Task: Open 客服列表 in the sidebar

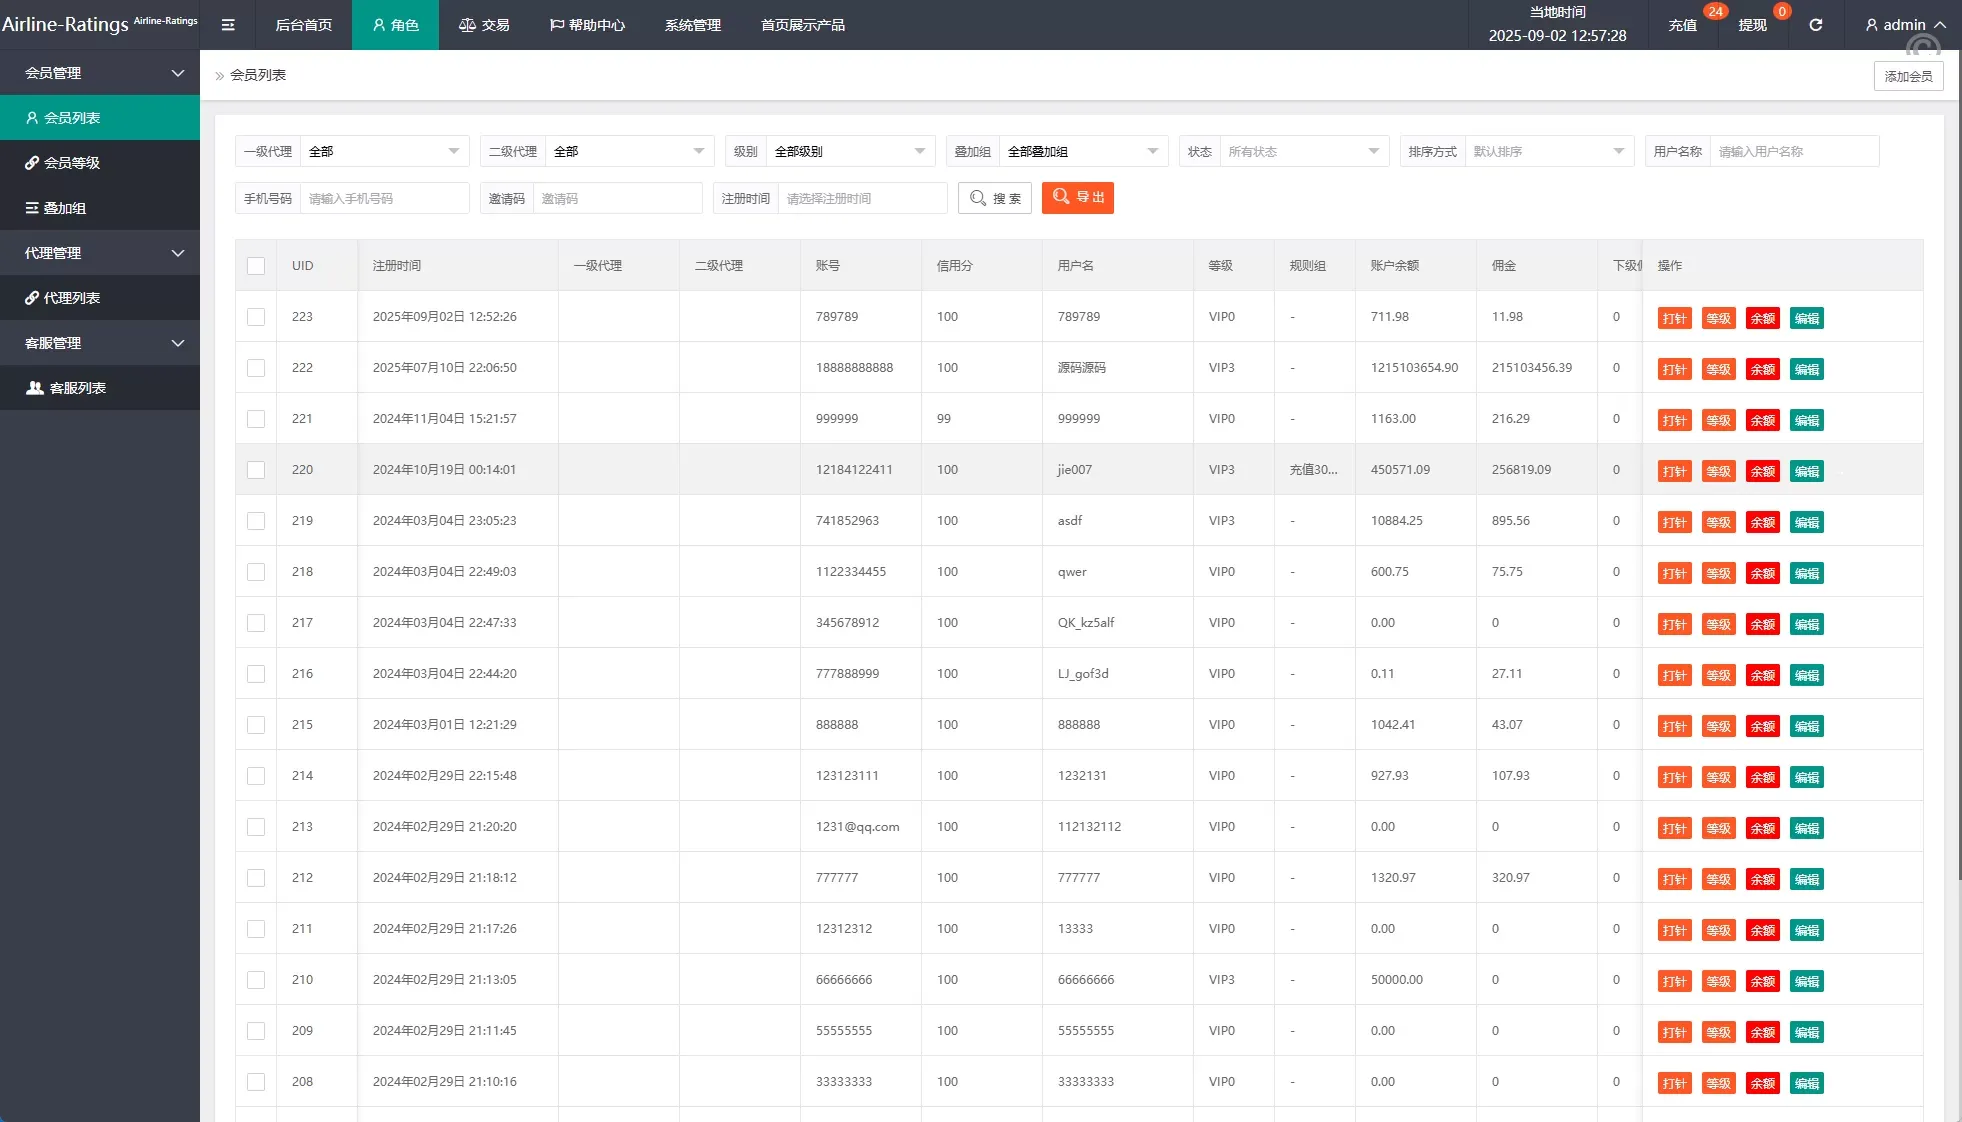Action: [77, 388]
